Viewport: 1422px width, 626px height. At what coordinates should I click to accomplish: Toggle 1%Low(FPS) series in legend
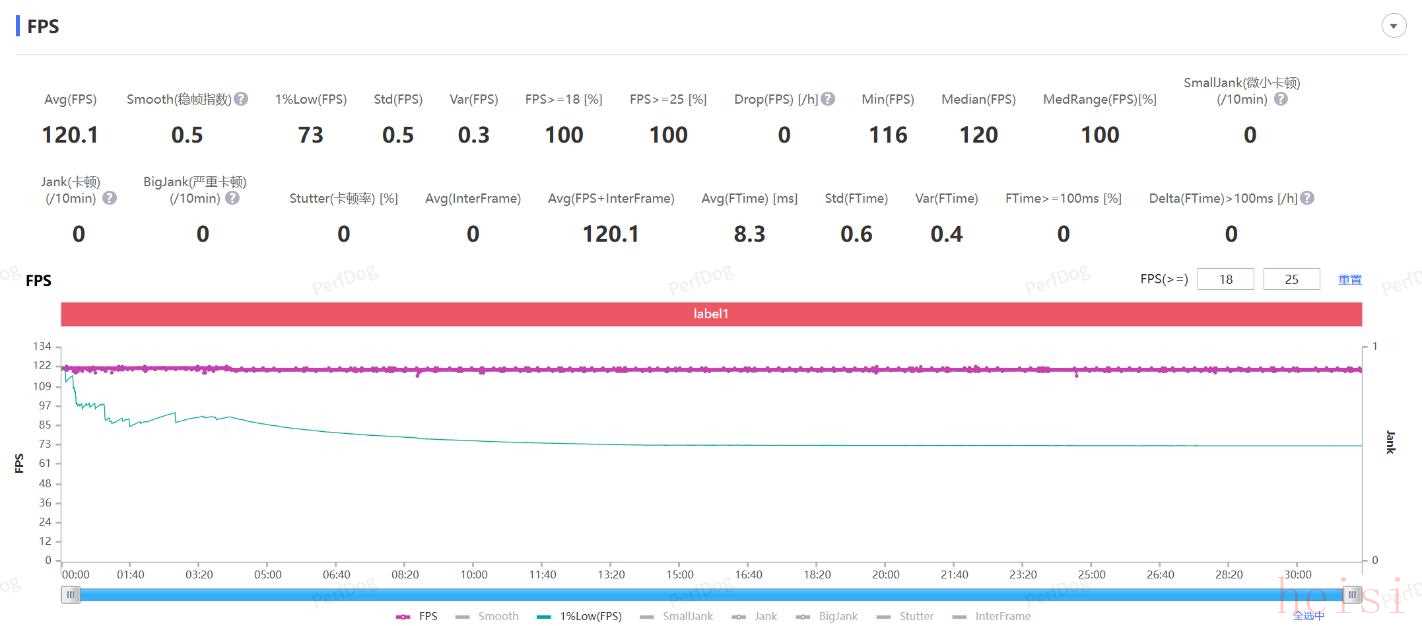pos(579,616)
